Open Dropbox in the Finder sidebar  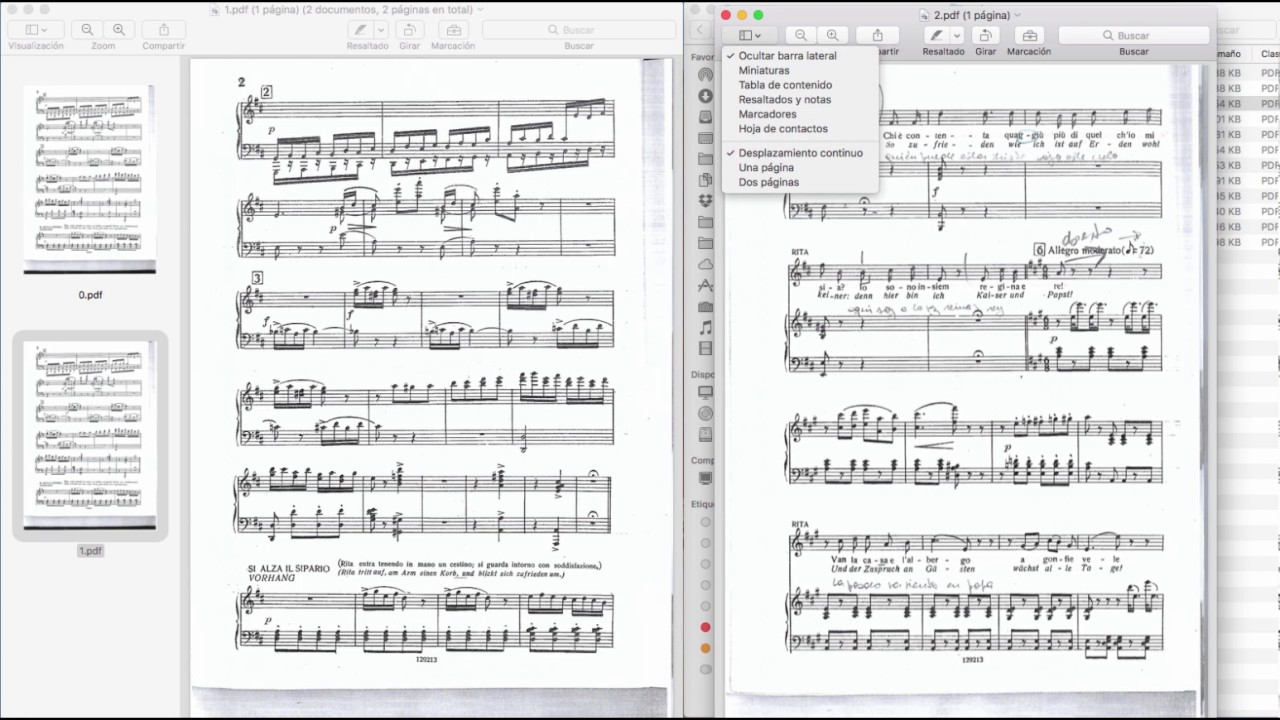click(706, 201)
